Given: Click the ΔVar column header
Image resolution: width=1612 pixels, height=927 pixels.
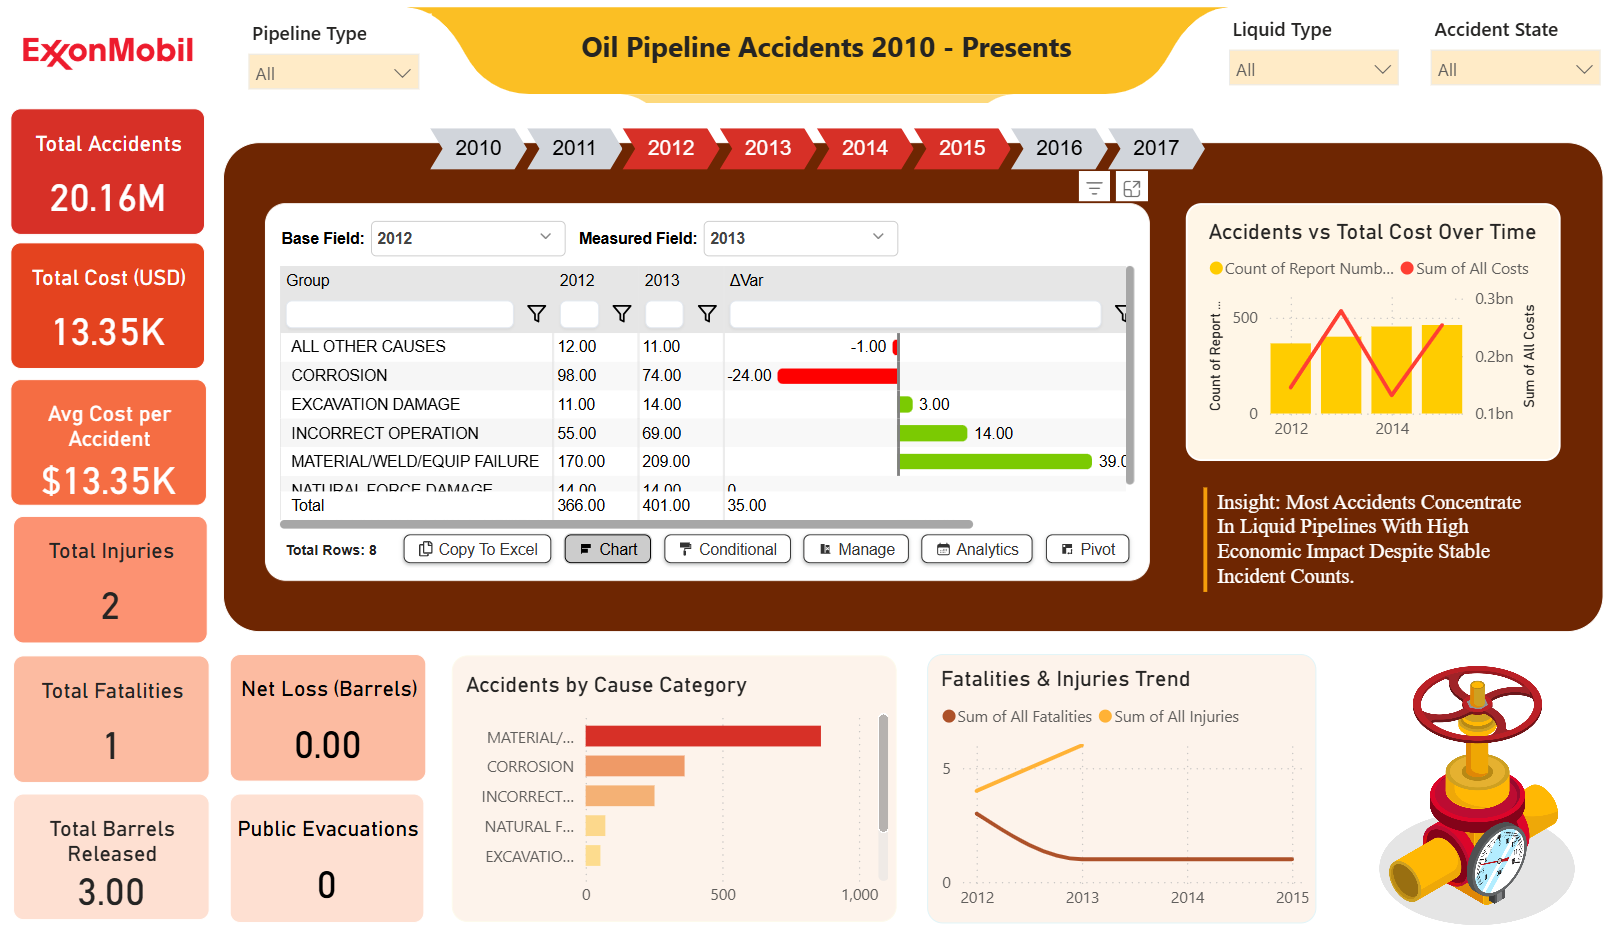Looking at the screenshot, I should 746,281.
